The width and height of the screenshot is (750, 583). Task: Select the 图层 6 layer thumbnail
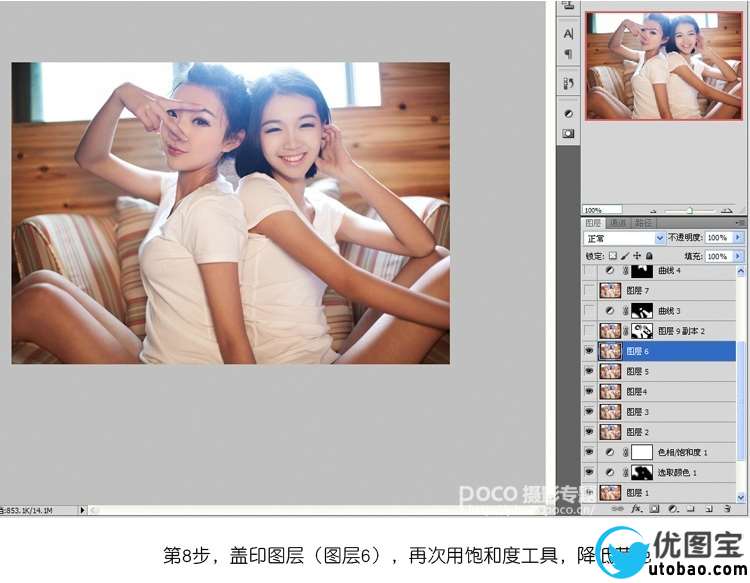click(x=610, y=351)
